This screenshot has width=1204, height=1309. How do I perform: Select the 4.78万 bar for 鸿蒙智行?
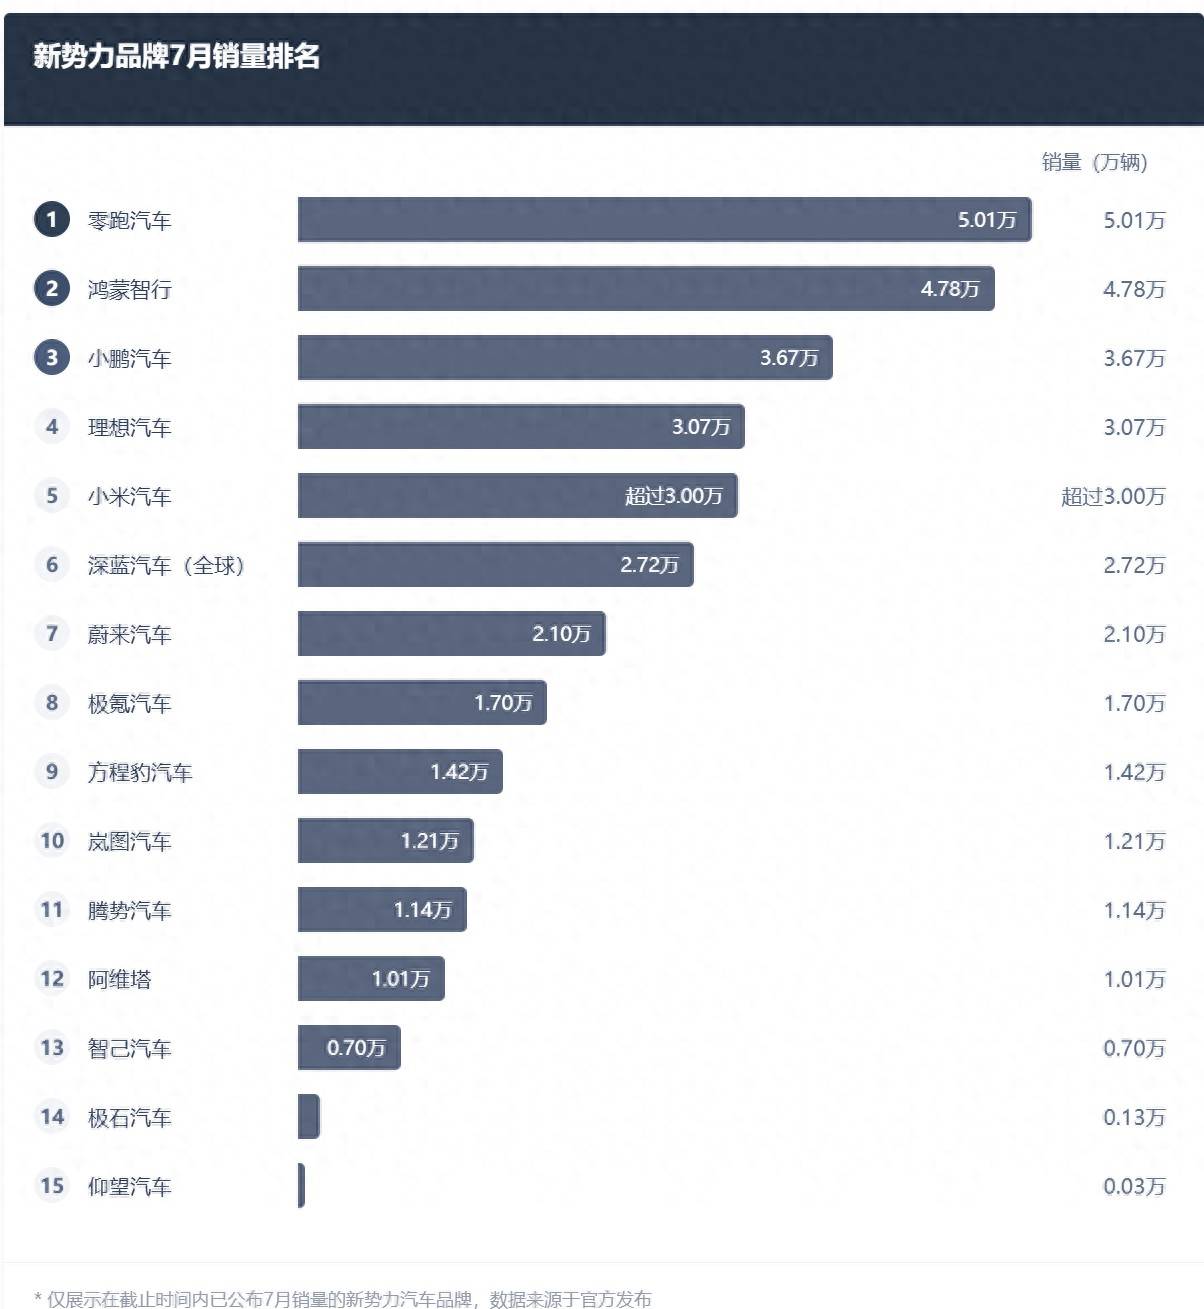pos(646,288)
